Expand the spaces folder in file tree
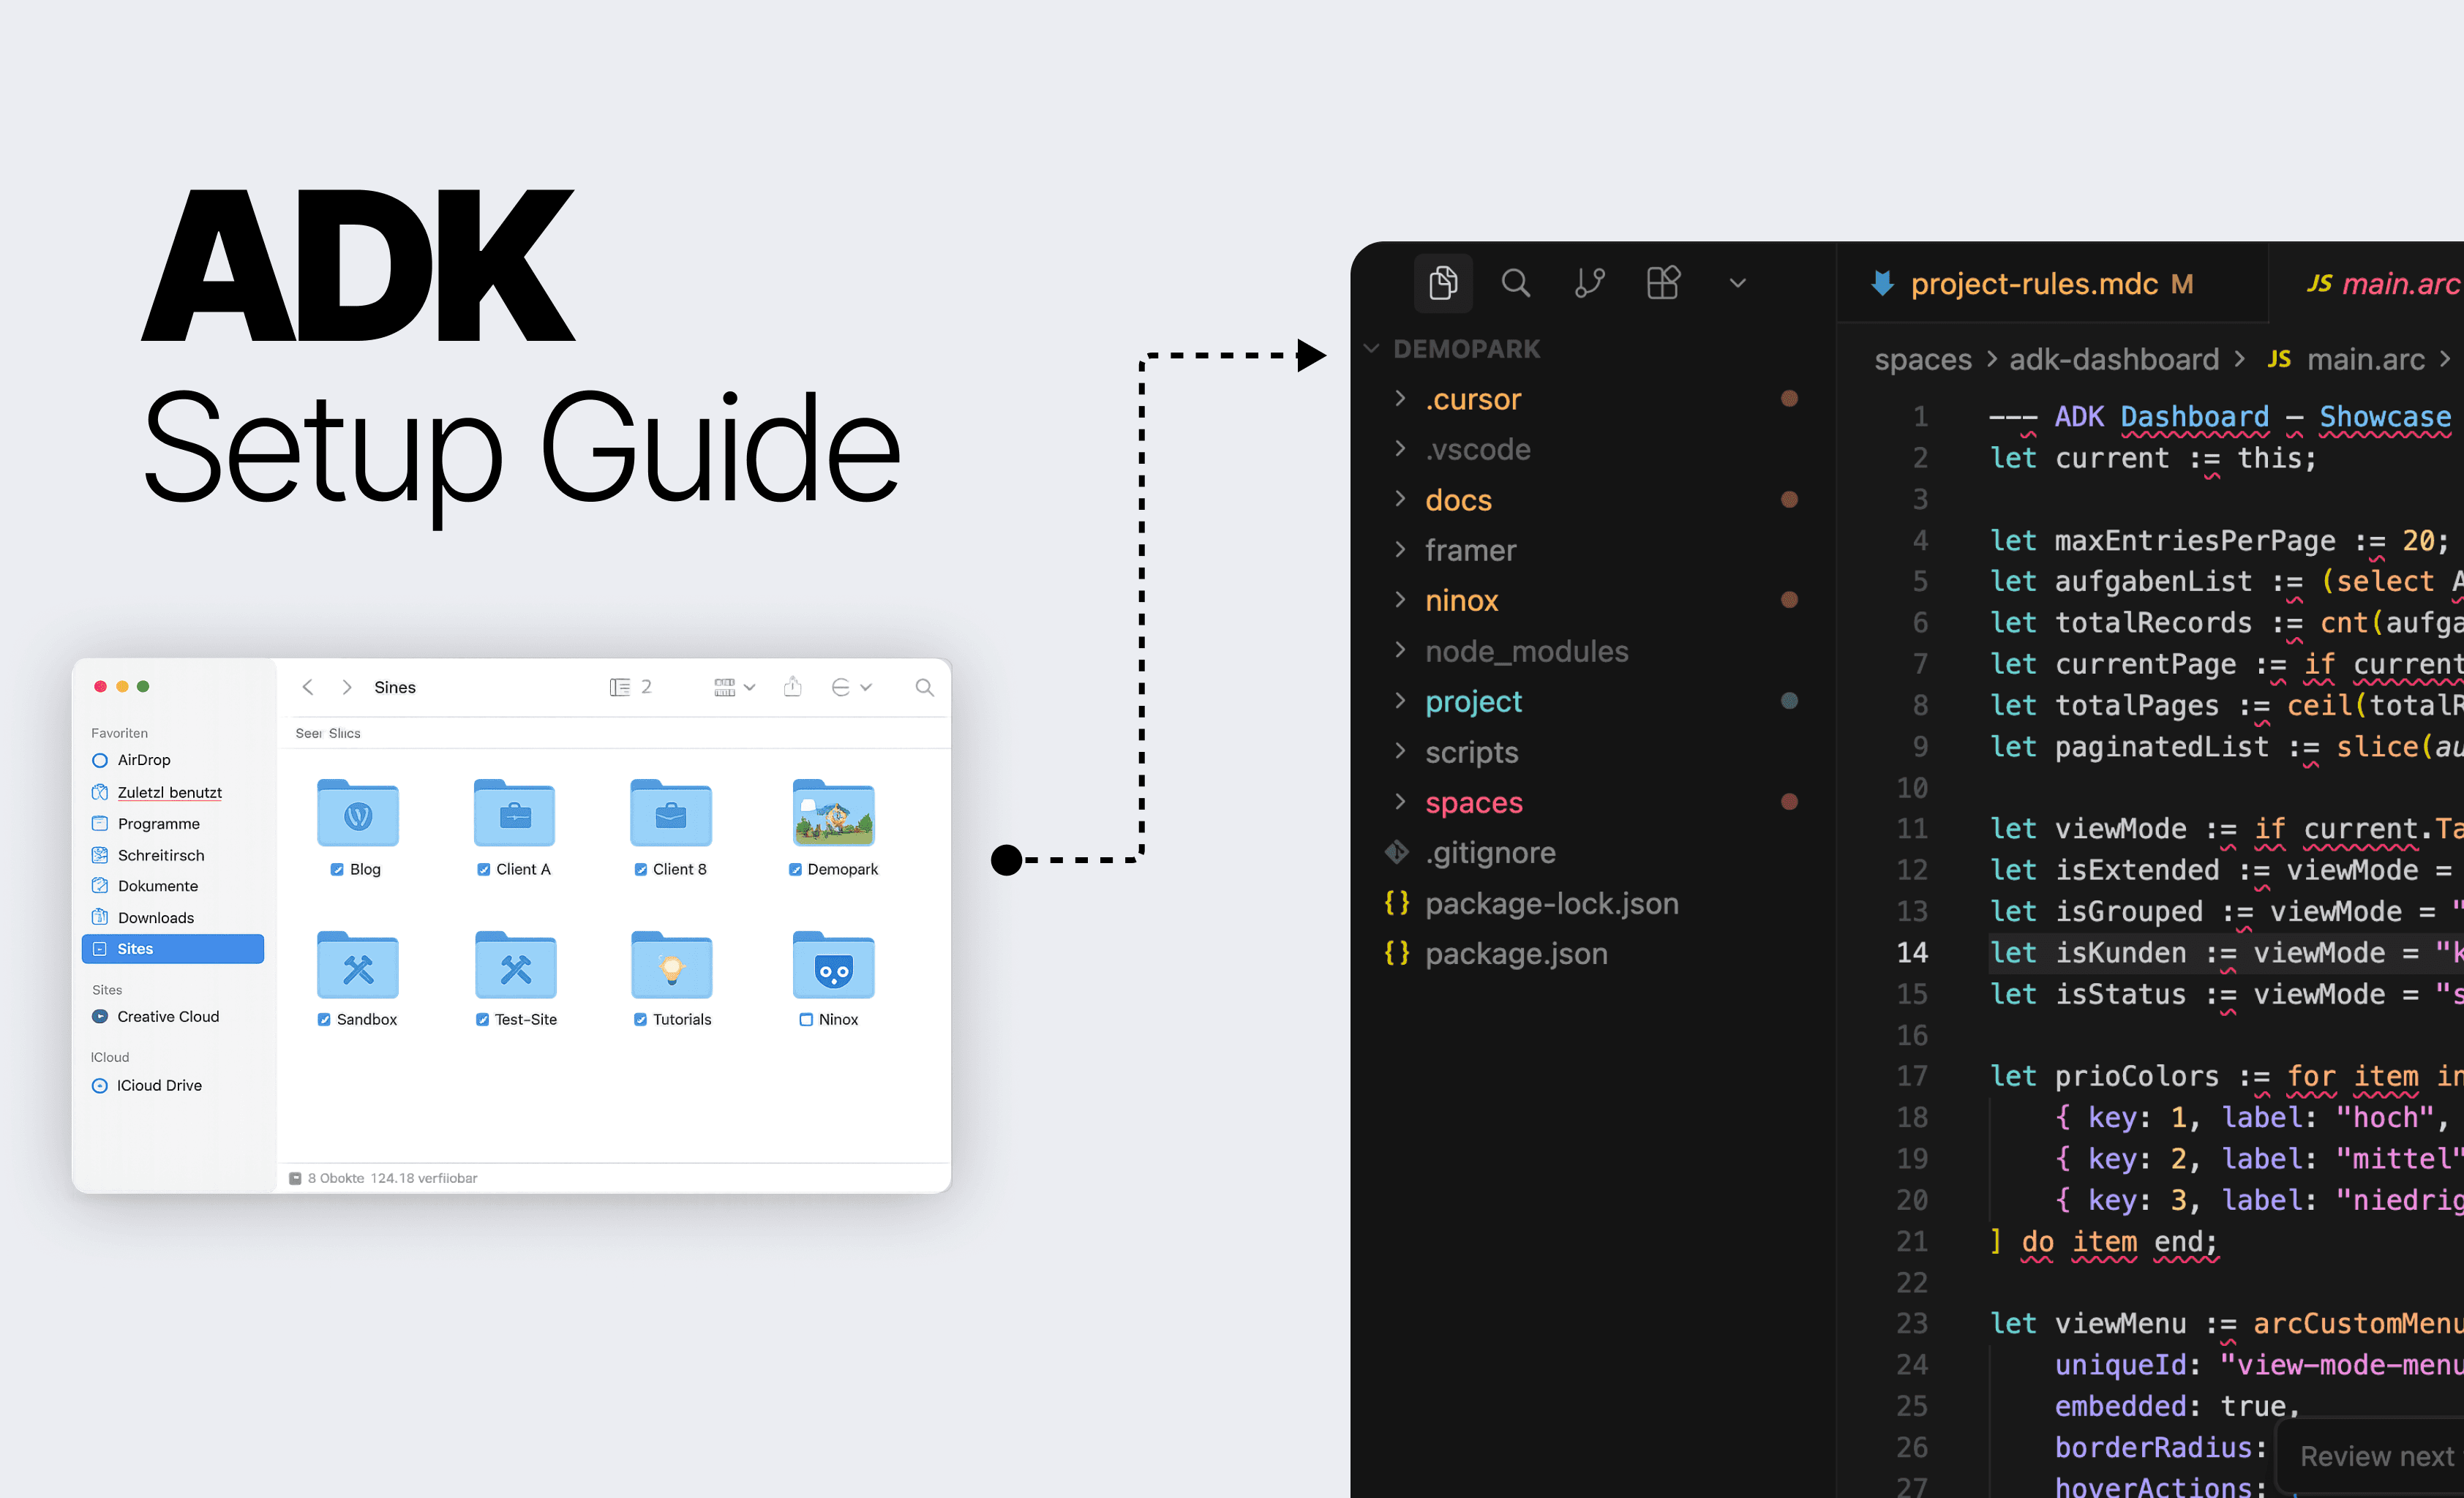The height and width of the screenshot is (1498, 2464). [1473, 802]
